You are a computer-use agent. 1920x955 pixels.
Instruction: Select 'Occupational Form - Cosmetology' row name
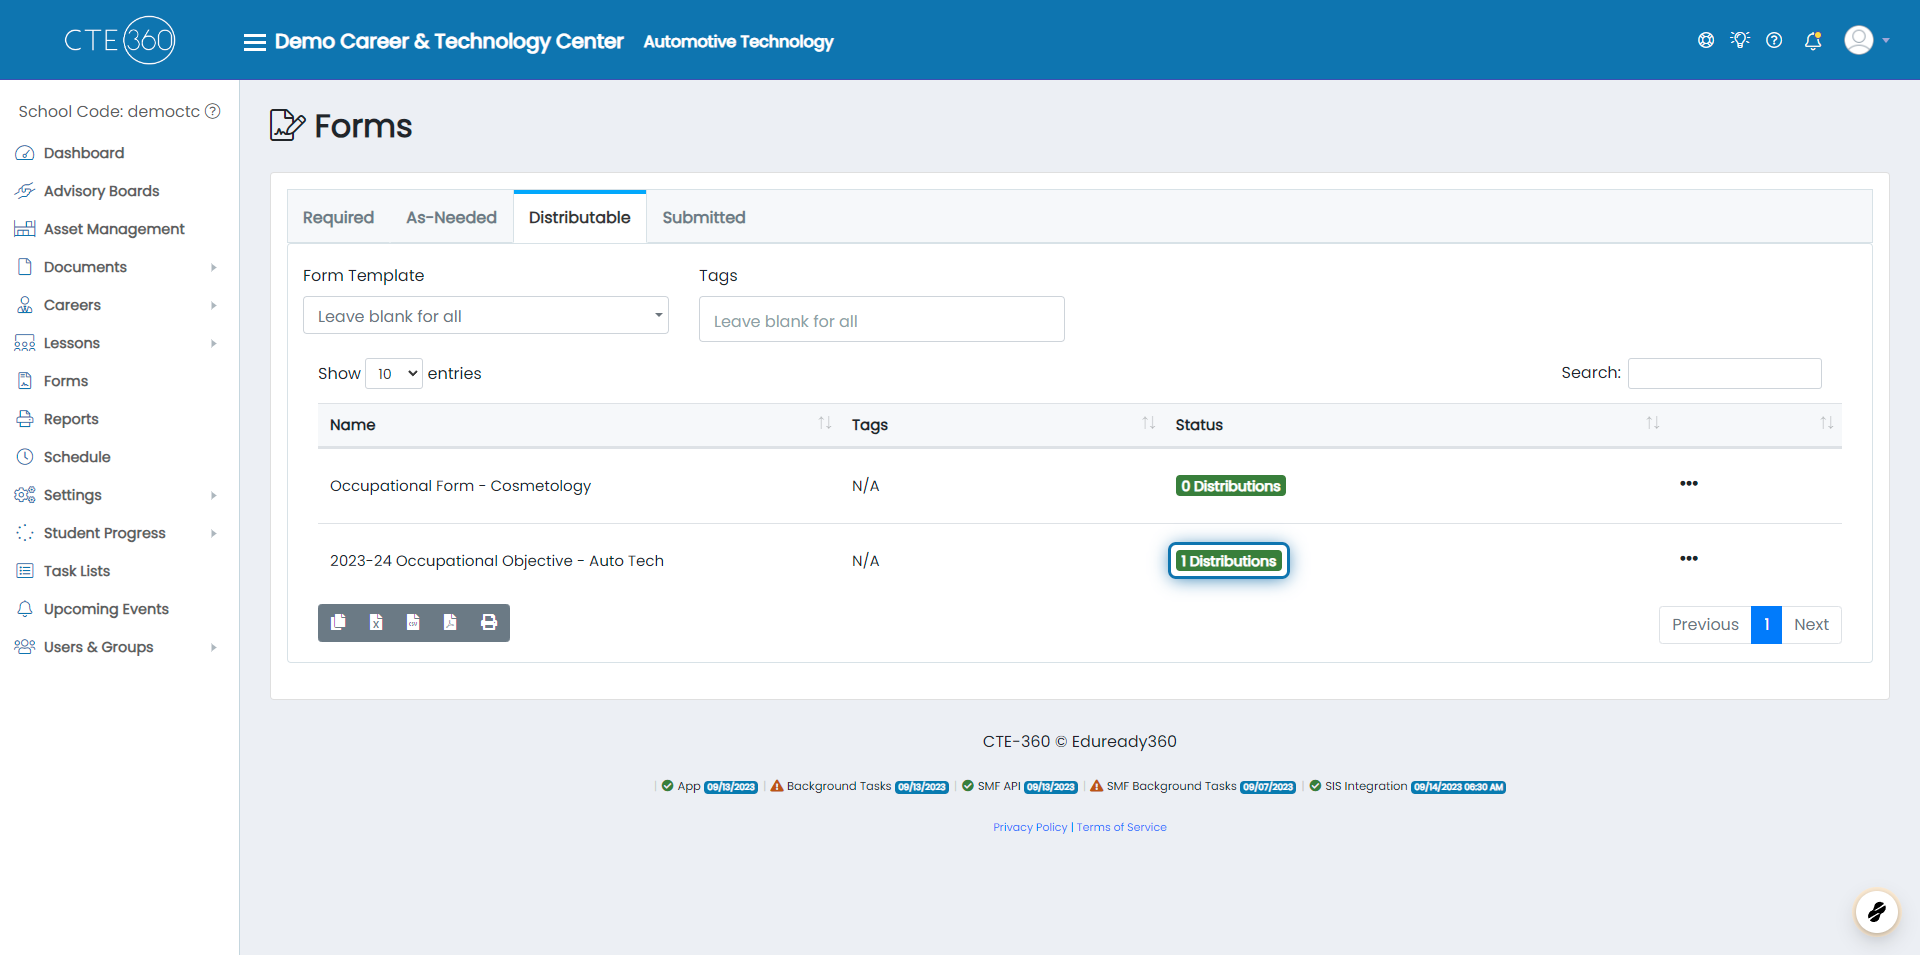[x=460, y=486]
